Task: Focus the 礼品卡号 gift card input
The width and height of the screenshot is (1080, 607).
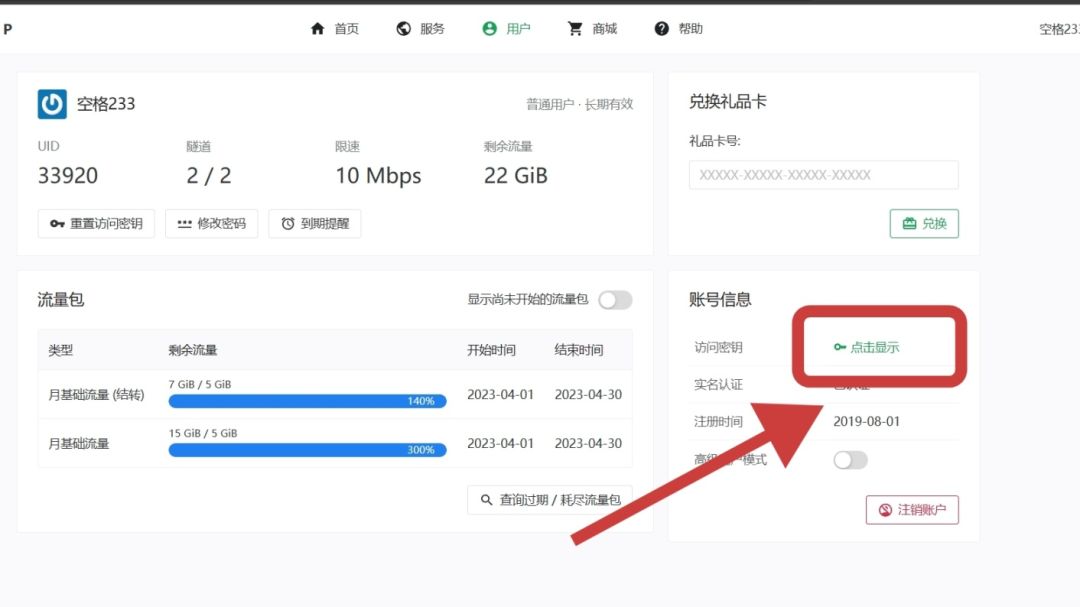Action: coord(824,175)
